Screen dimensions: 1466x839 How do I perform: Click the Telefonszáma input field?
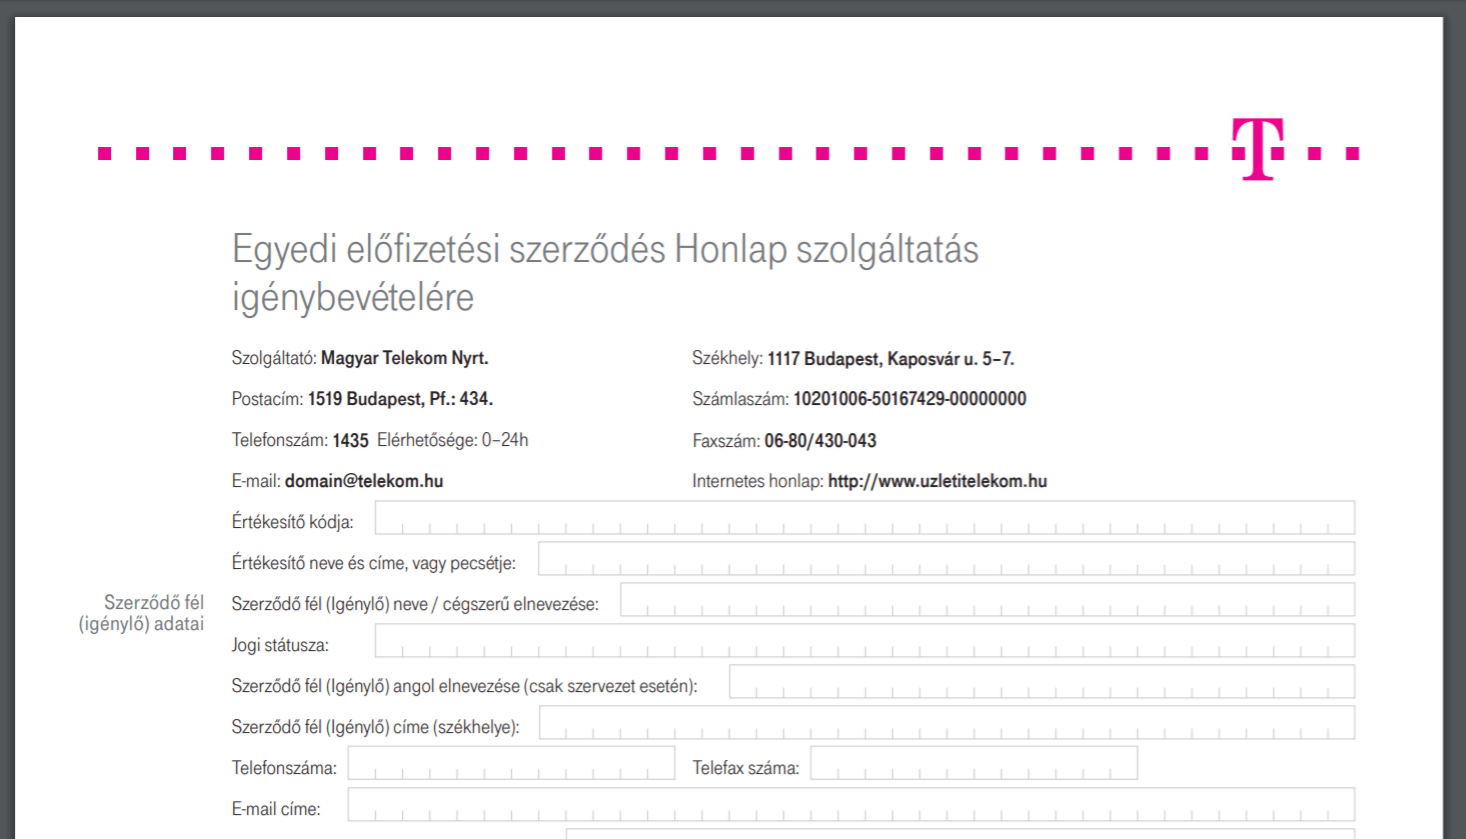point(511,763)
